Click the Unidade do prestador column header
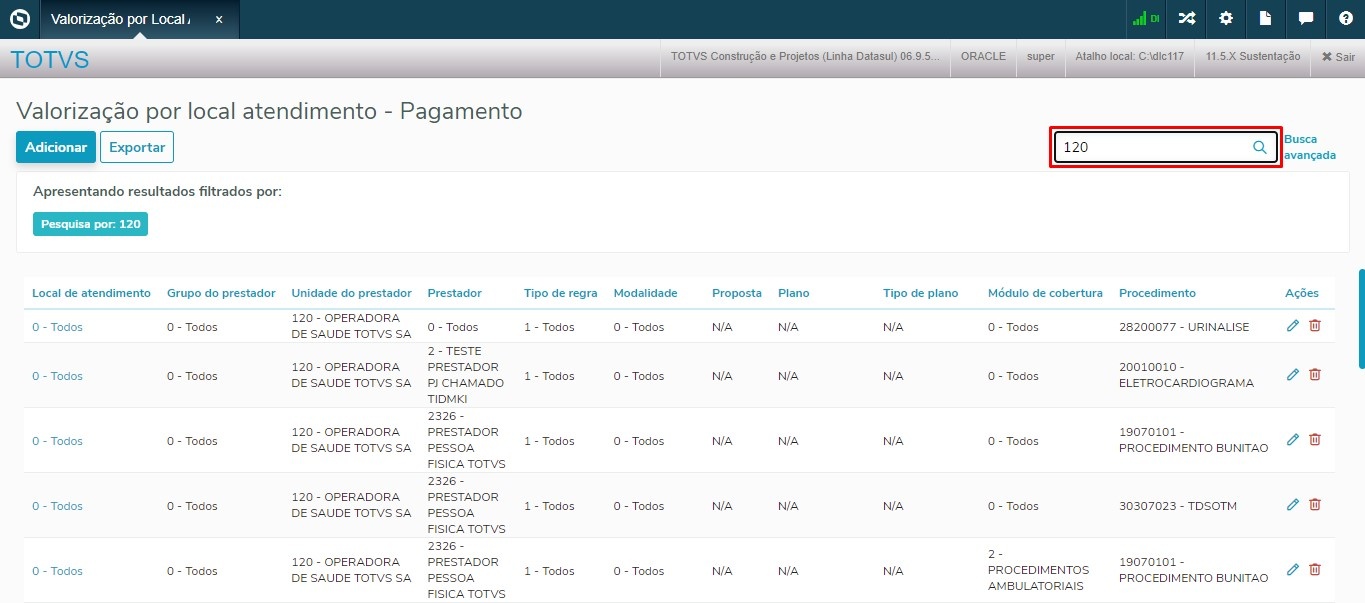1365x603 pixels. pyautogui.click(x=351, y=293)
